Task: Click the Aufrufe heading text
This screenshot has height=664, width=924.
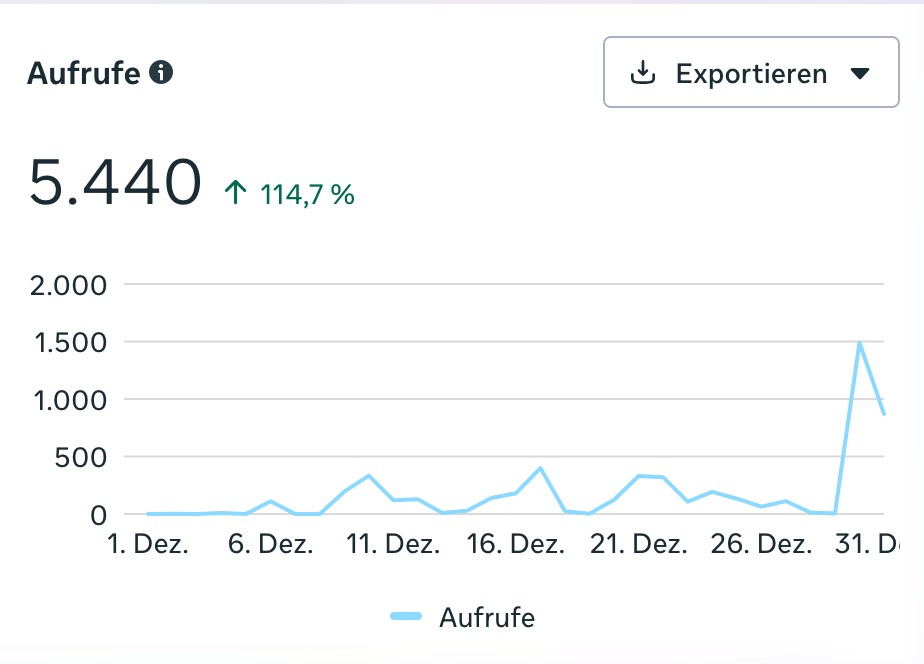Action: (83, 73)
